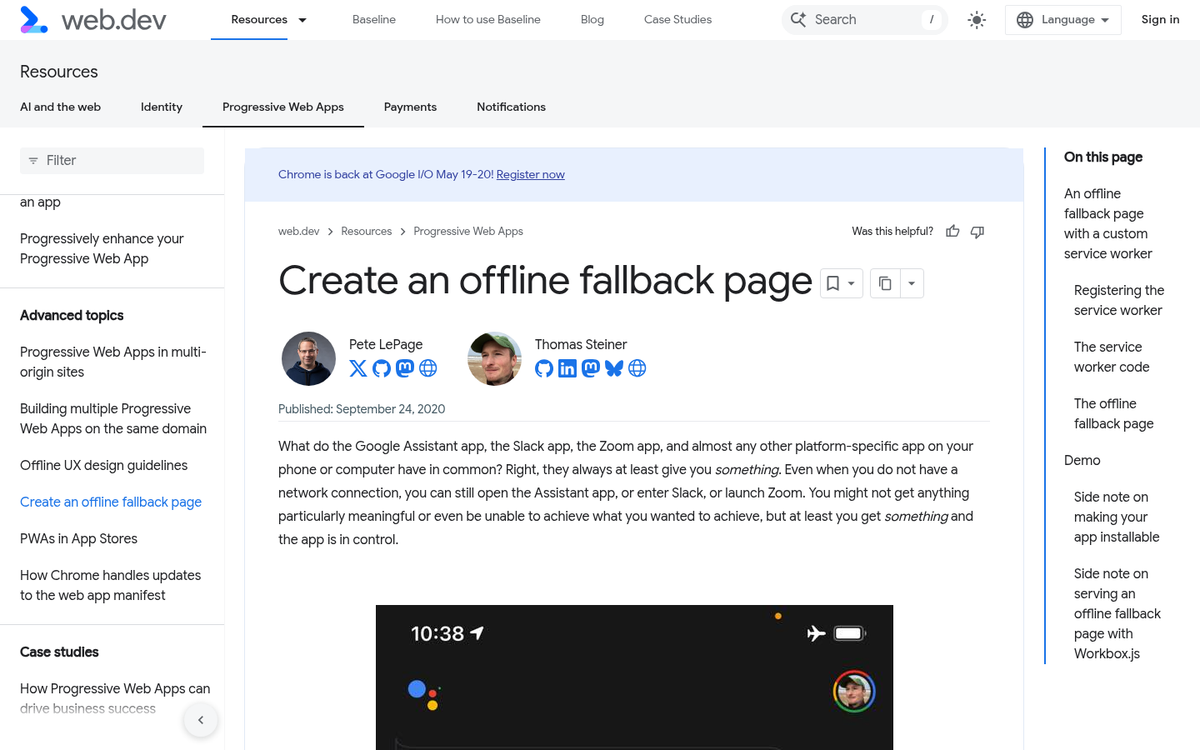Viewport: 1200px width, 750px height.
Task: Copy the page using the copy icon
Action: 884,283
